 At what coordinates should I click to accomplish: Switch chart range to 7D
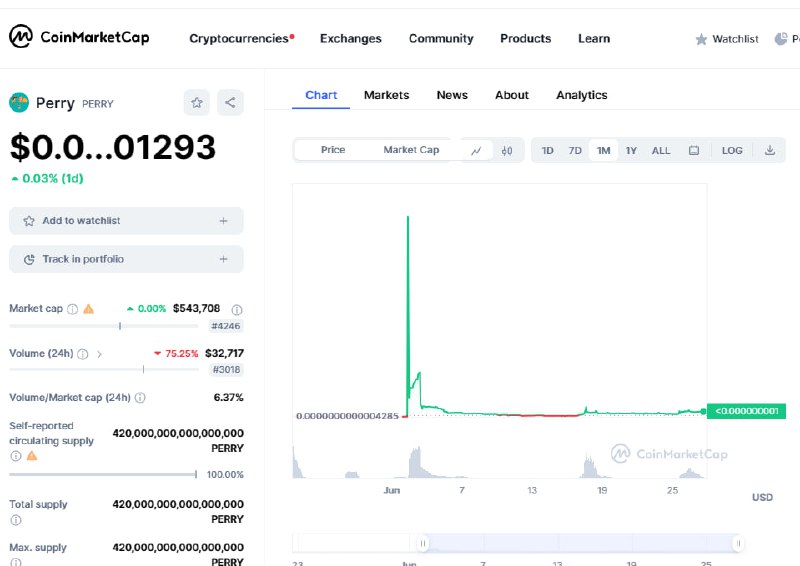[575, 151]
